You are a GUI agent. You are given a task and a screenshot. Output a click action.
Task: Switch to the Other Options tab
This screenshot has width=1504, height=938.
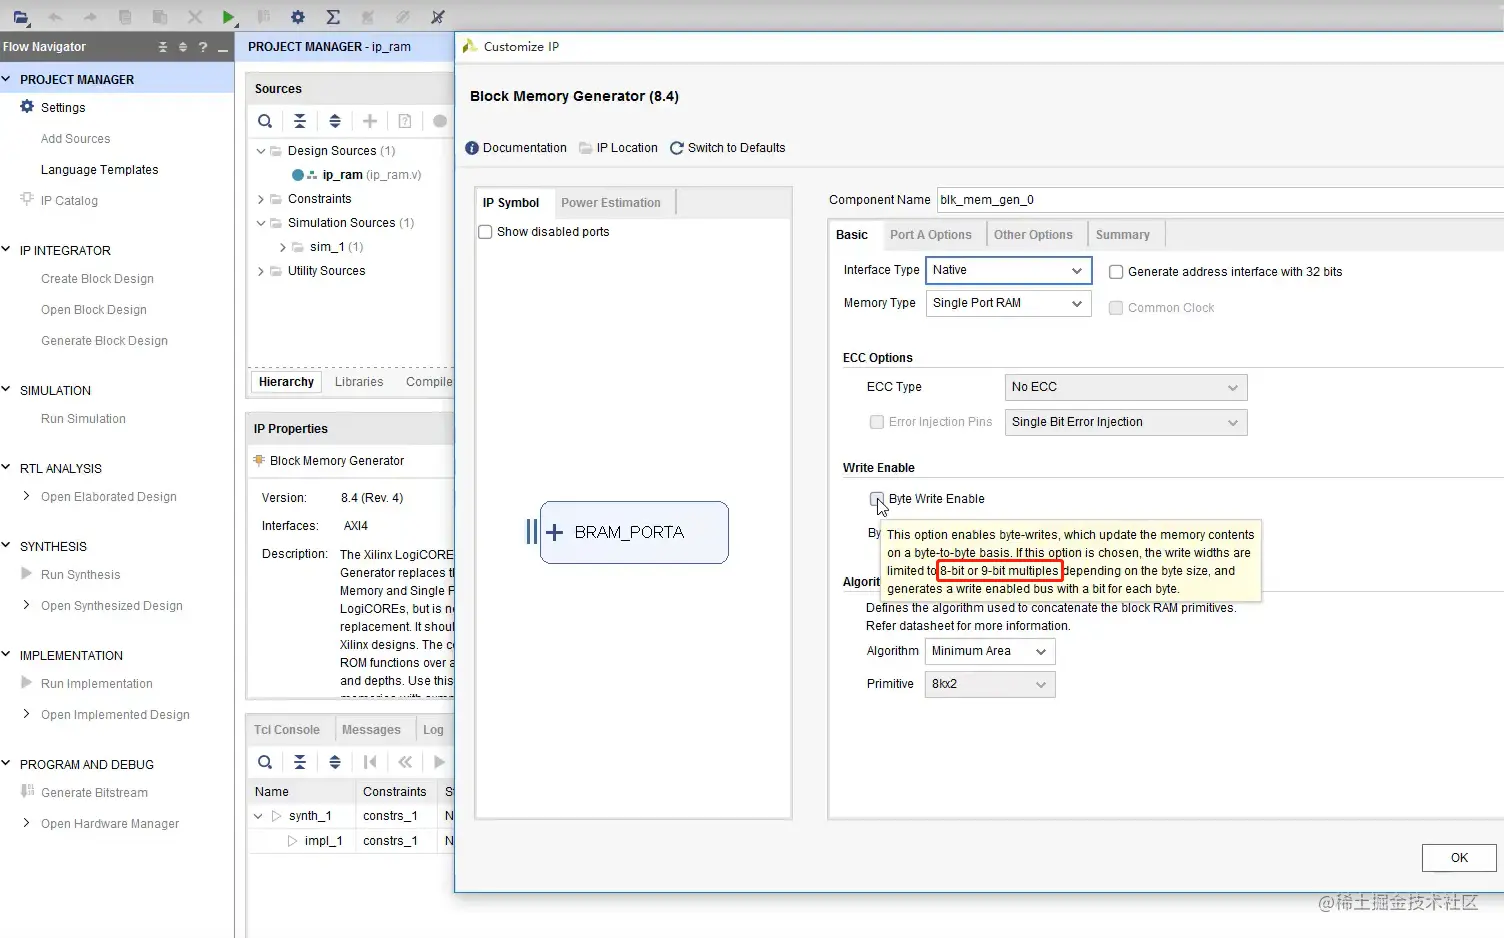[1033, 235]
